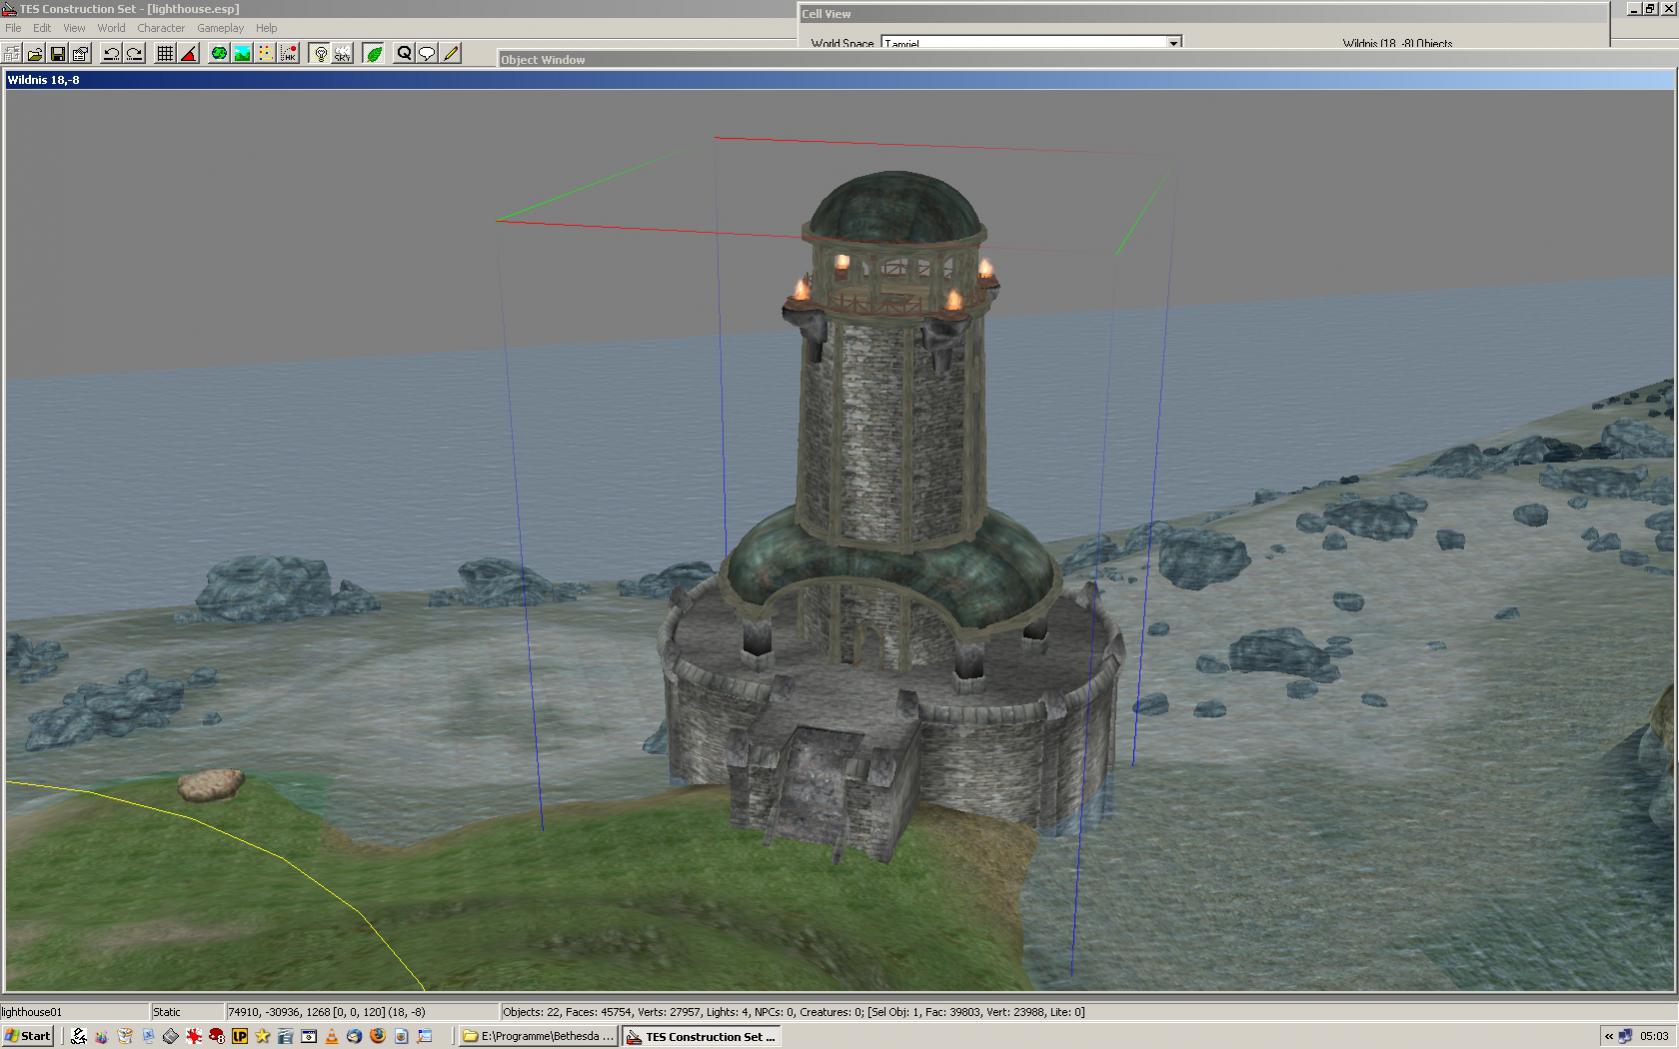Expand the World Space dropdown
1679x1049 pixels.
point(1173,43)
